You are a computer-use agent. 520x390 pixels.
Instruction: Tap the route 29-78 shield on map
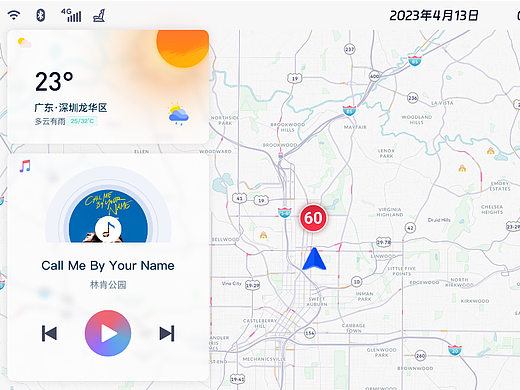(383, 242)
